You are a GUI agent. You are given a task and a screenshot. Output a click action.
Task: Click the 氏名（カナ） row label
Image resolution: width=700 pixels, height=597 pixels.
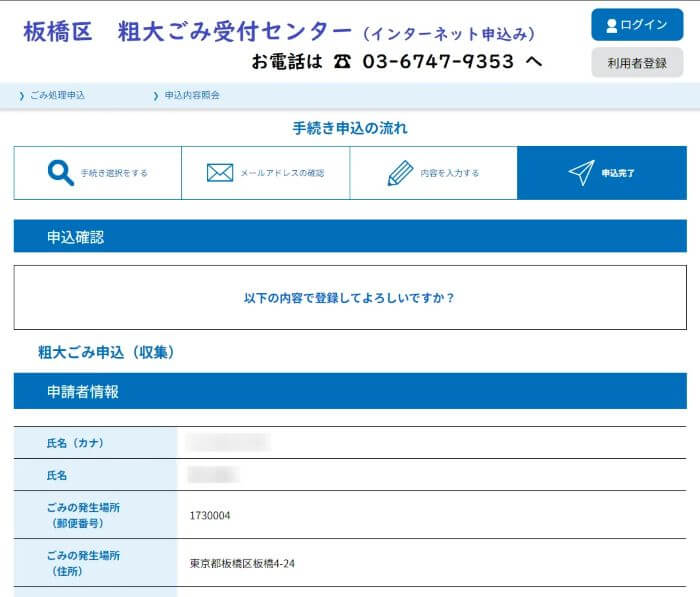(75, 443)
